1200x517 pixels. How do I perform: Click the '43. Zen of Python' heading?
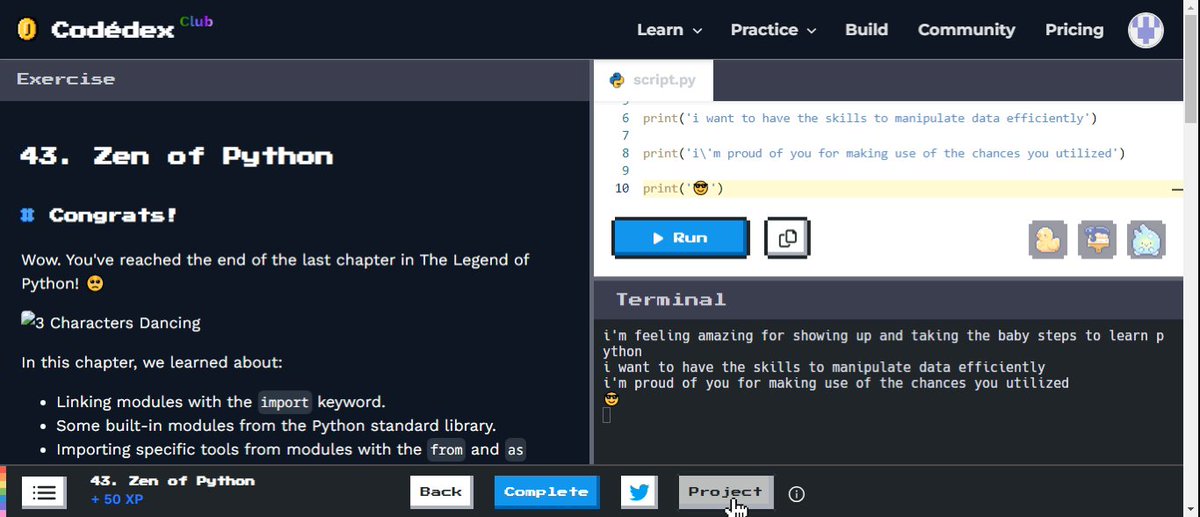[x=177, y=156]
